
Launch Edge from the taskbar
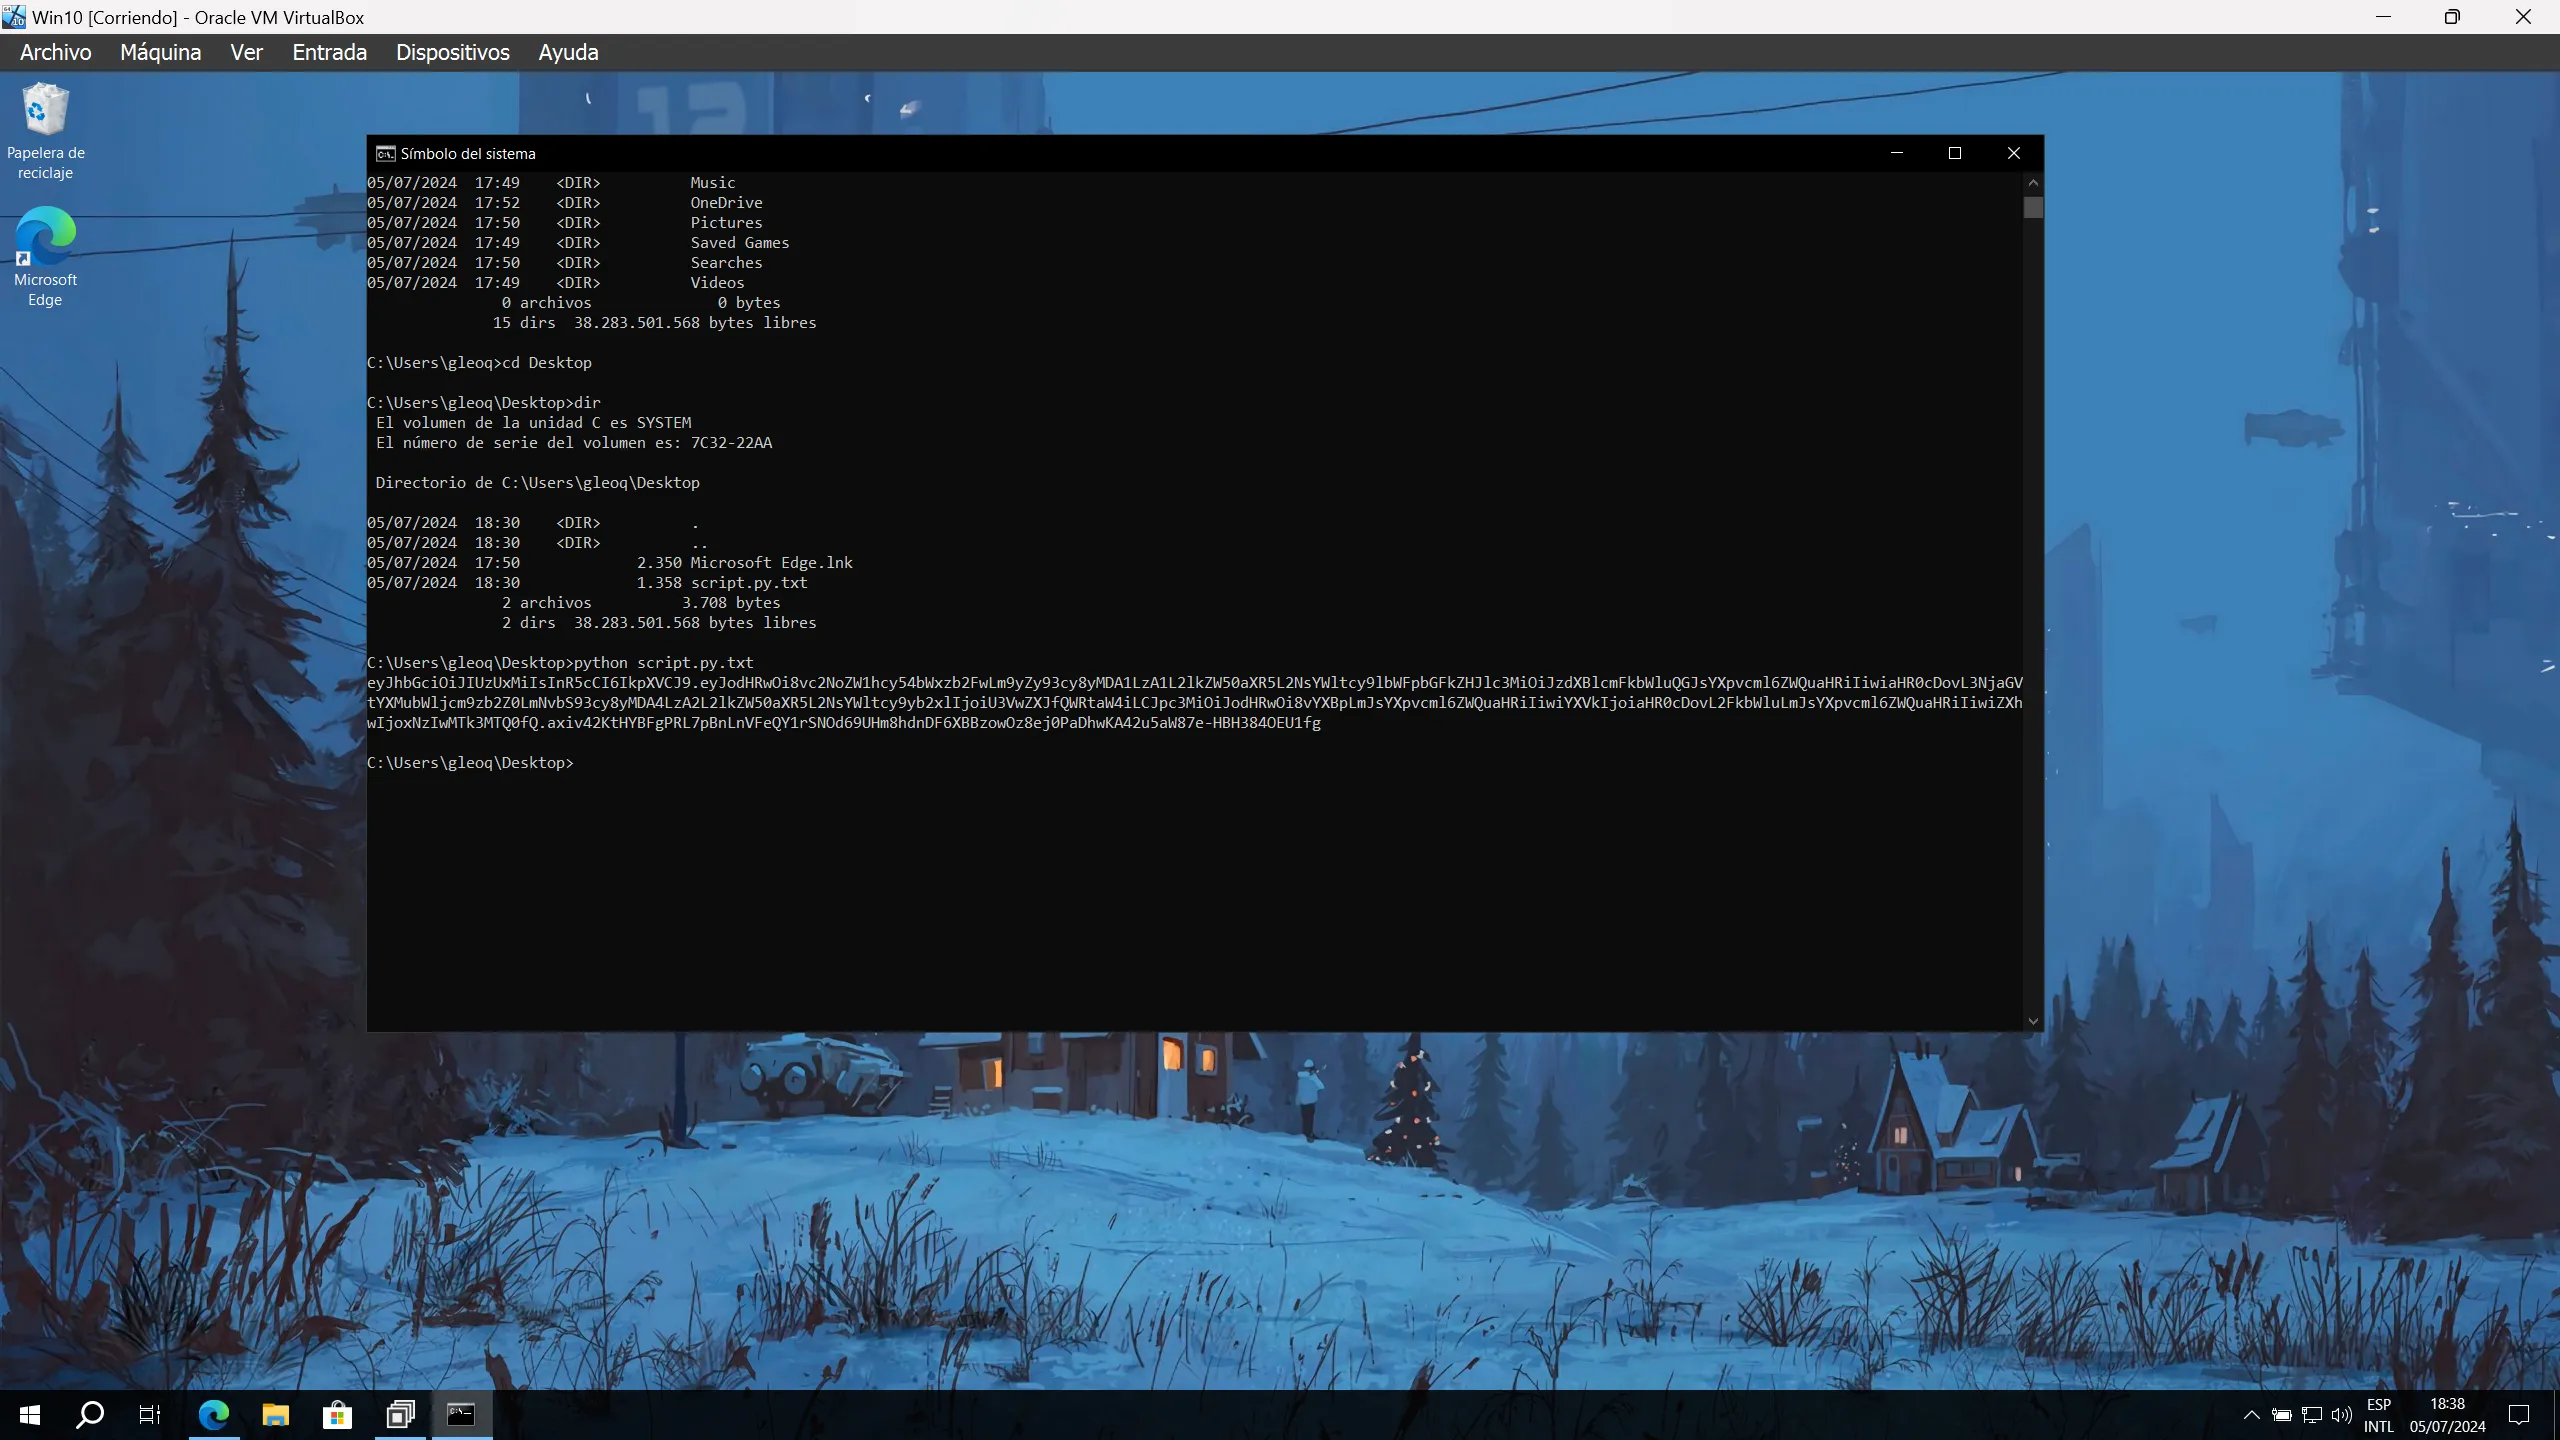click(x=213, y=1415)
